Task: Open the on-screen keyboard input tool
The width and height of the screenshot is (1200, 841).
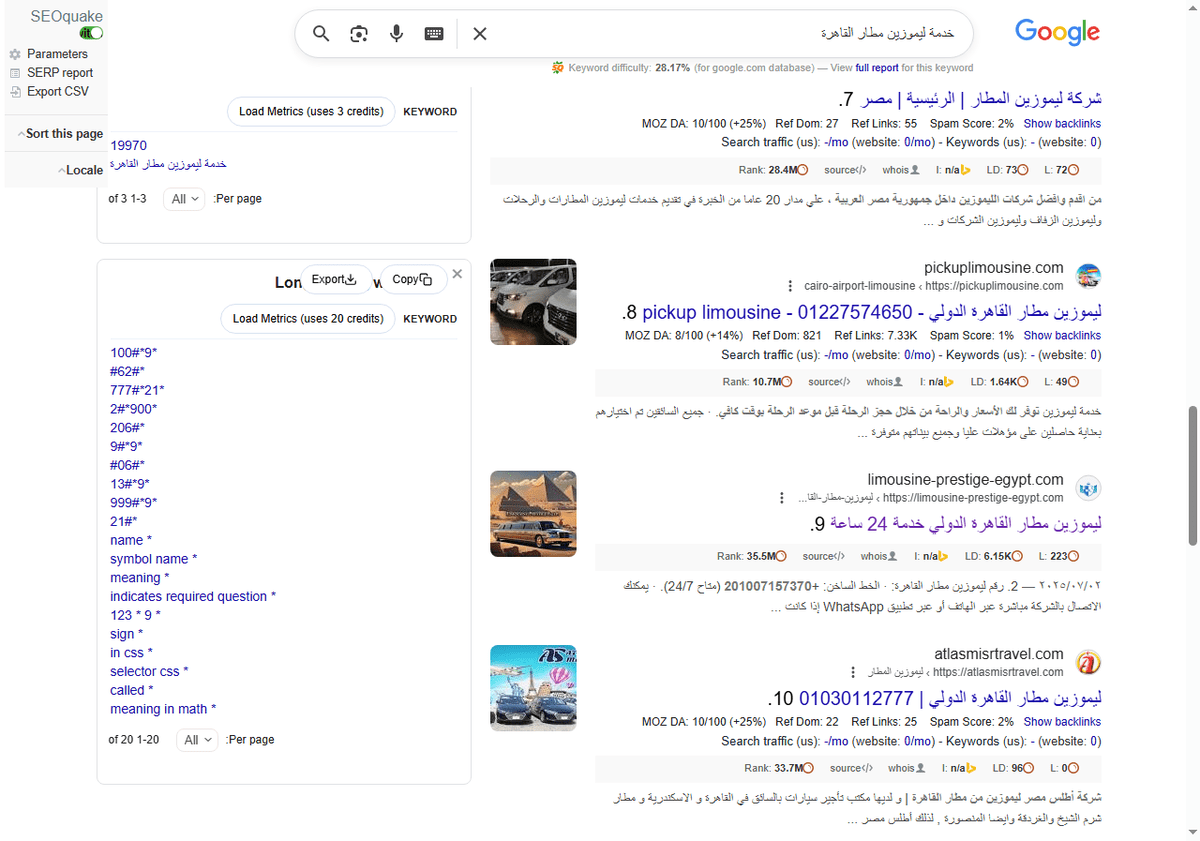Action: coord(433,33)
